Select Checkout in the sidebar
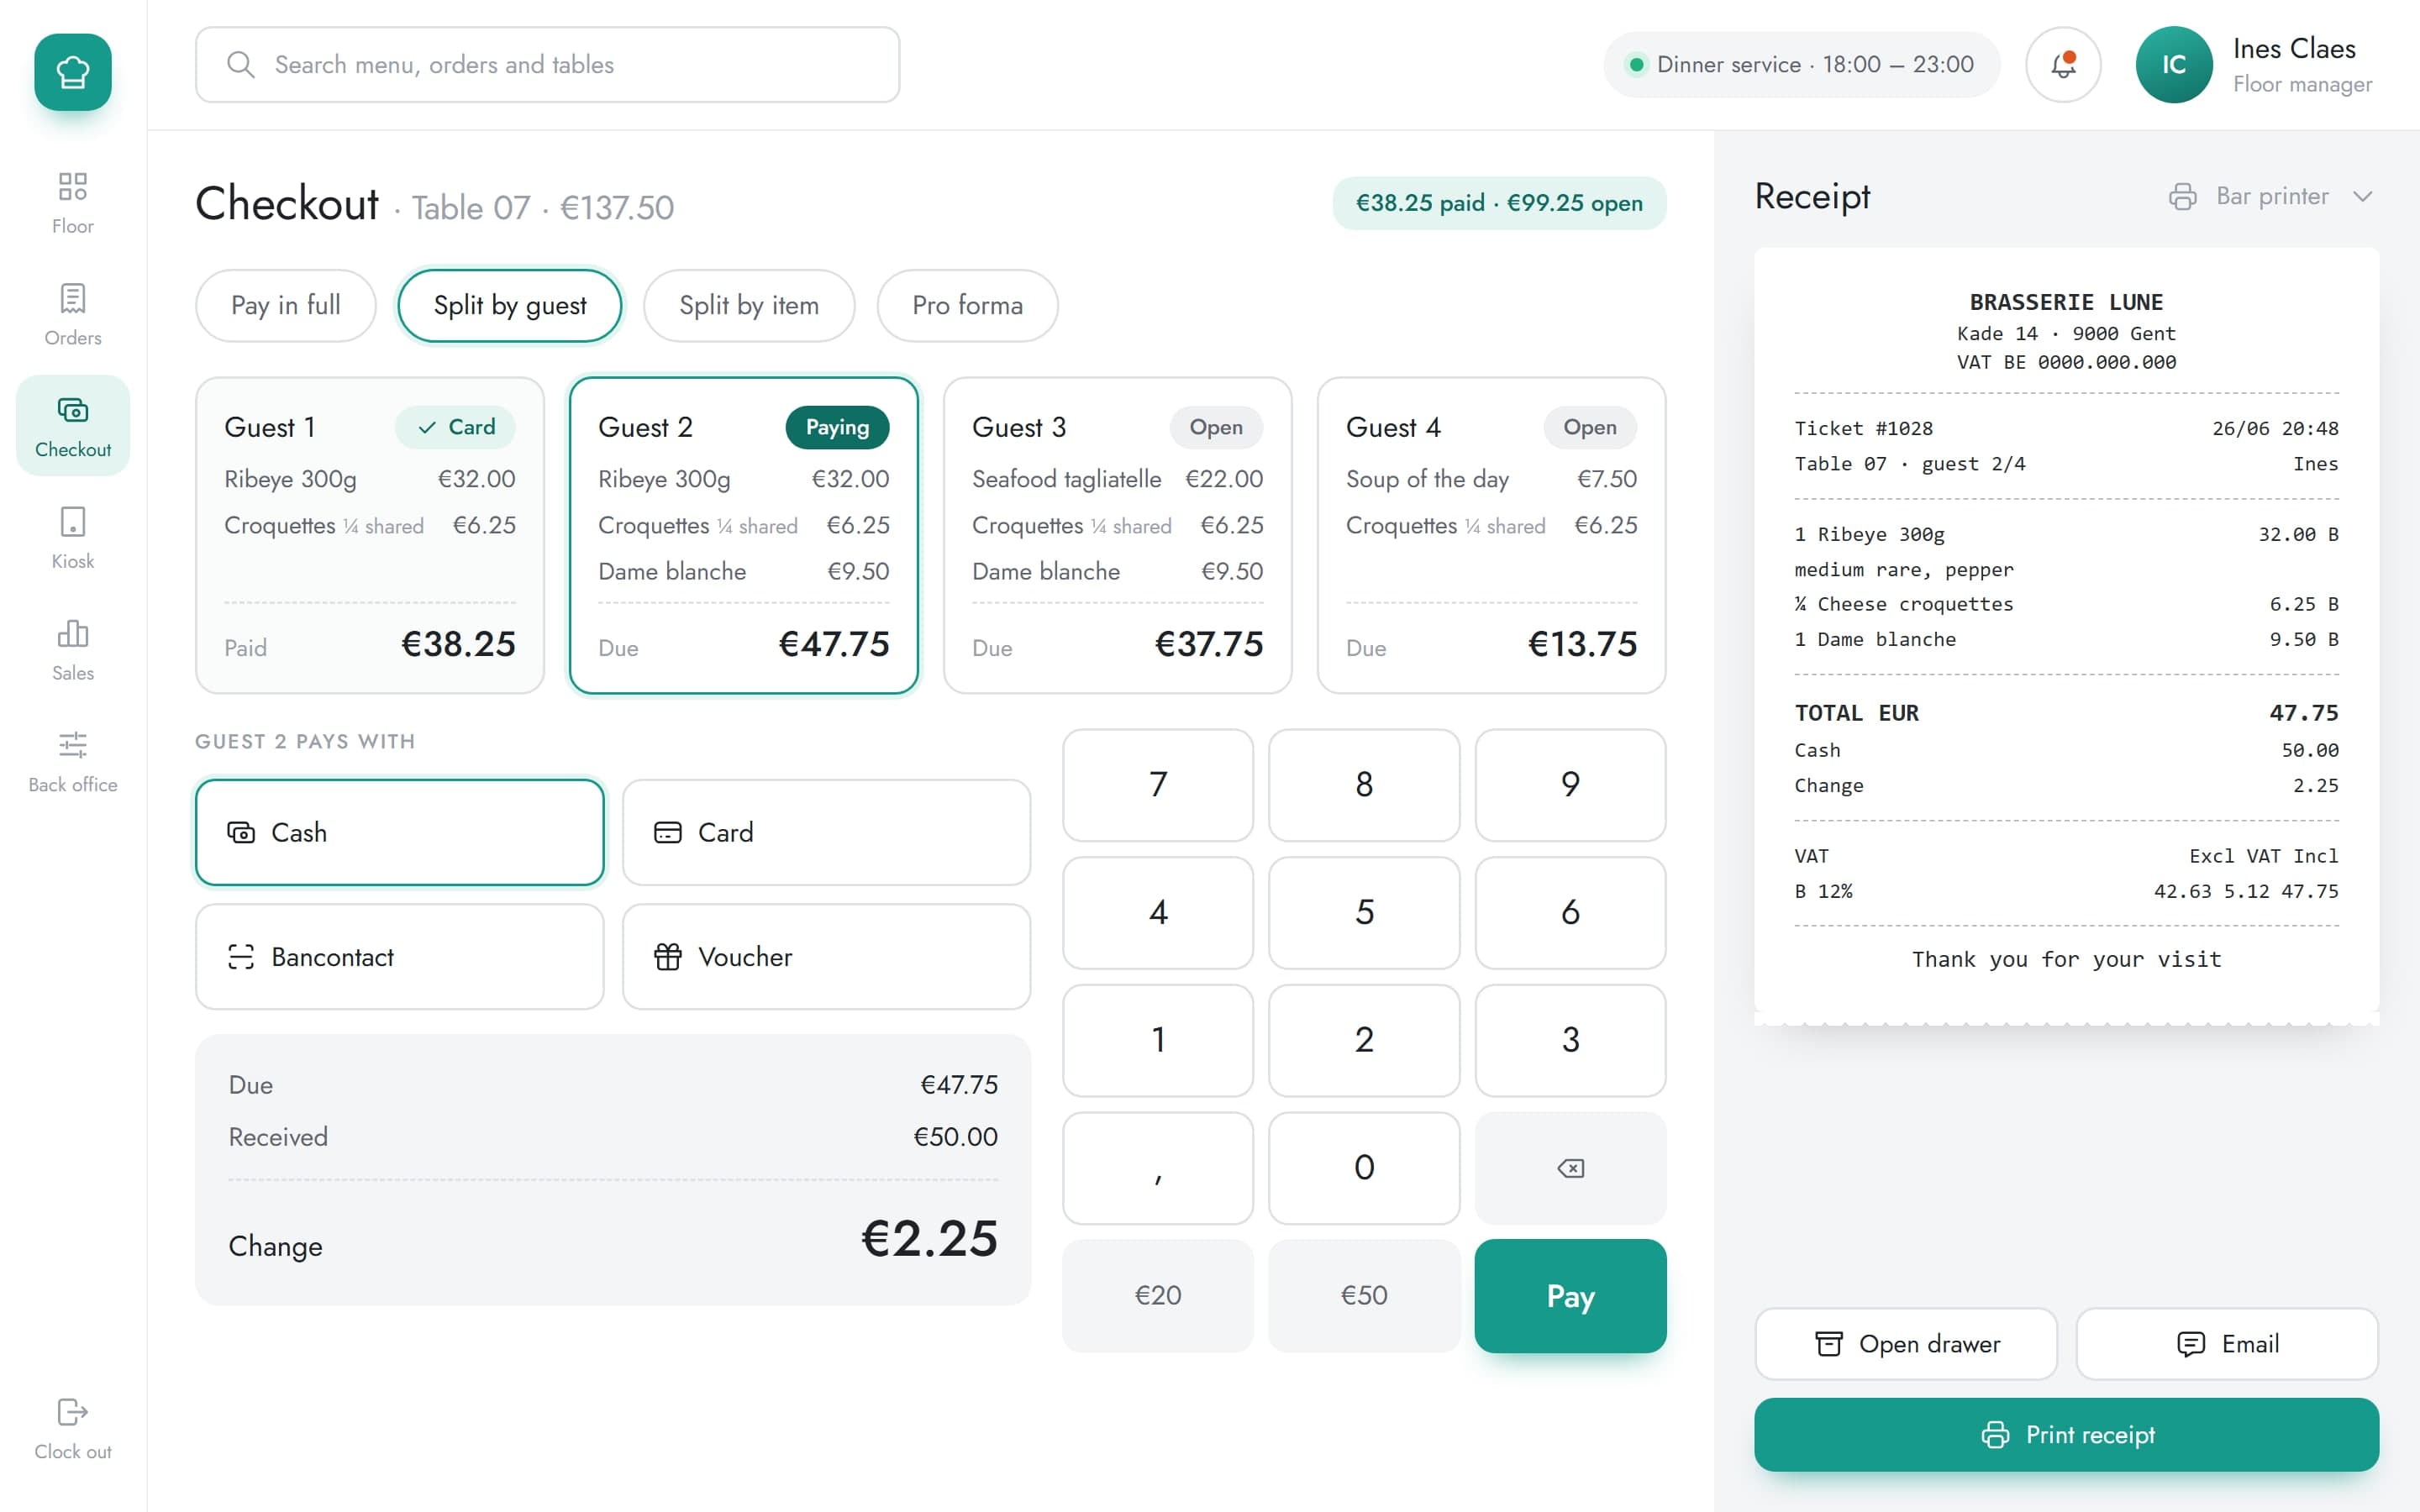Image resolution: width=2420 pixels, height=1512 pixels. (73, 426)
